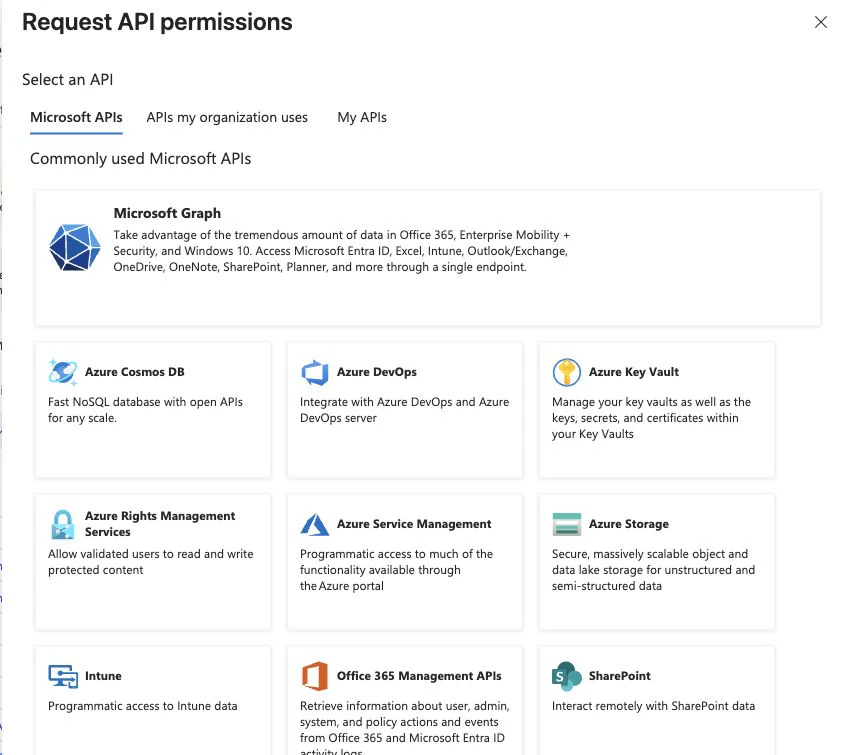Image resolution: width=857 pixels, height=755 pixels.
Task: Click the Intune title
Action: click(x=103, y=676)
